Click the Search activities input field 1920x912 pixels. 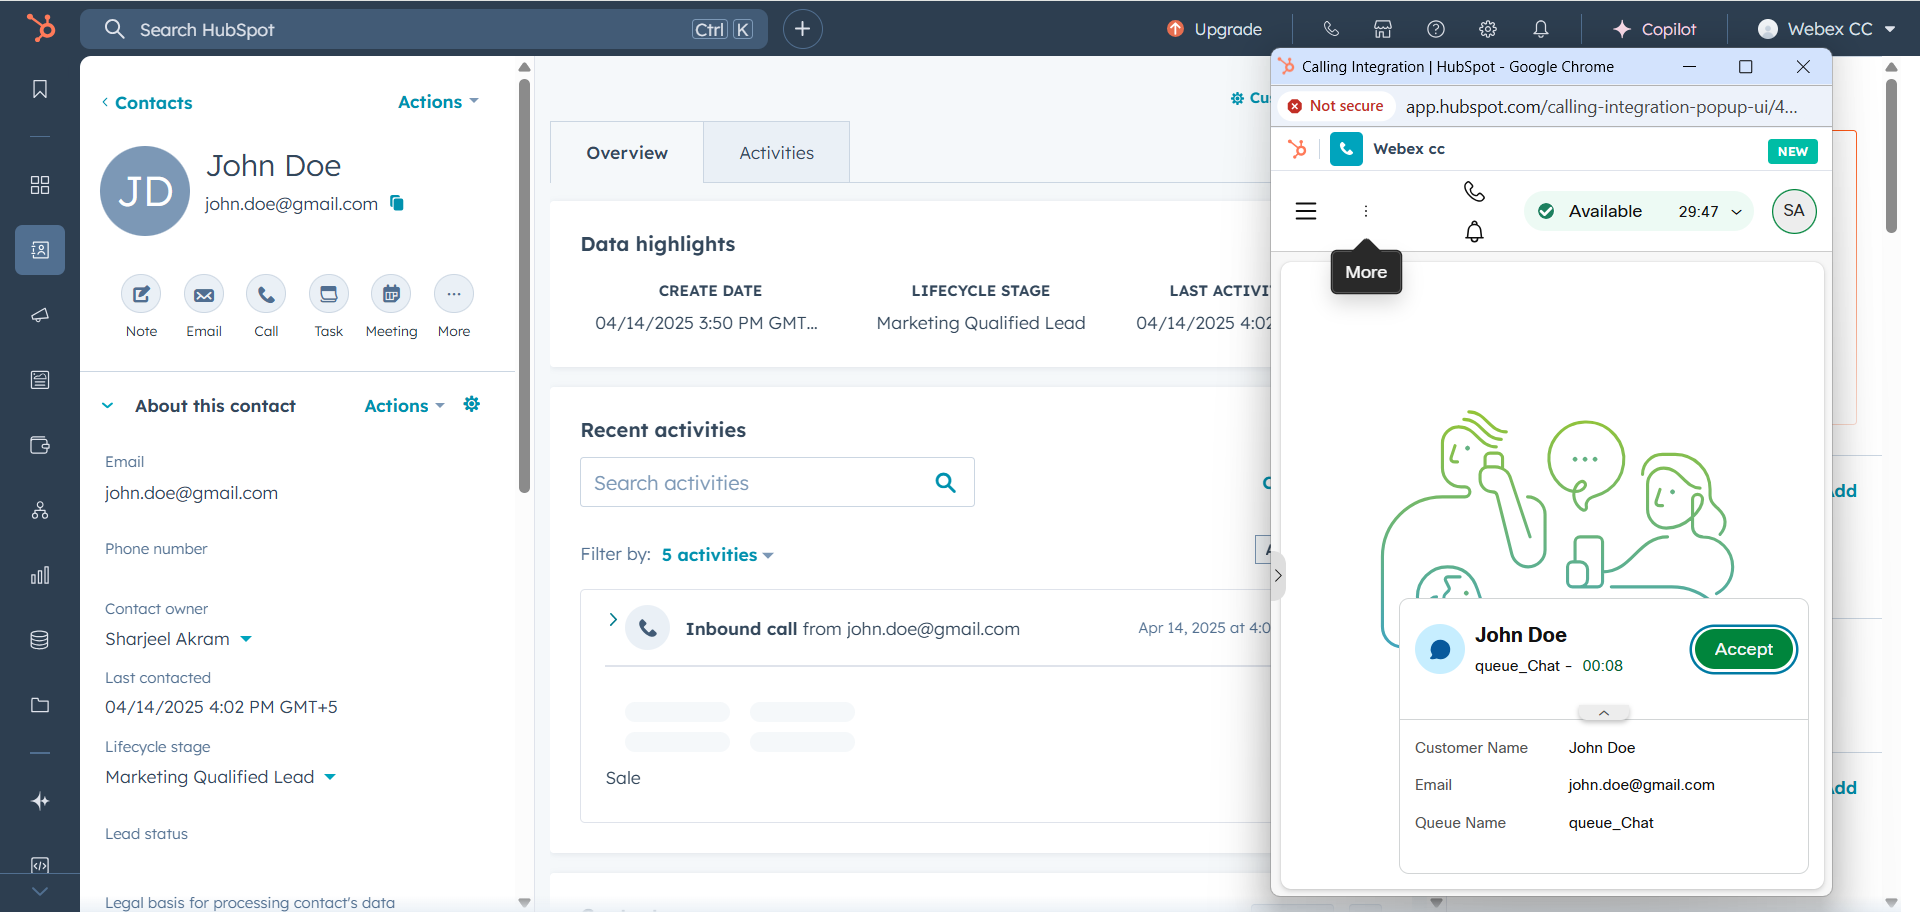[x=755, y=483]
